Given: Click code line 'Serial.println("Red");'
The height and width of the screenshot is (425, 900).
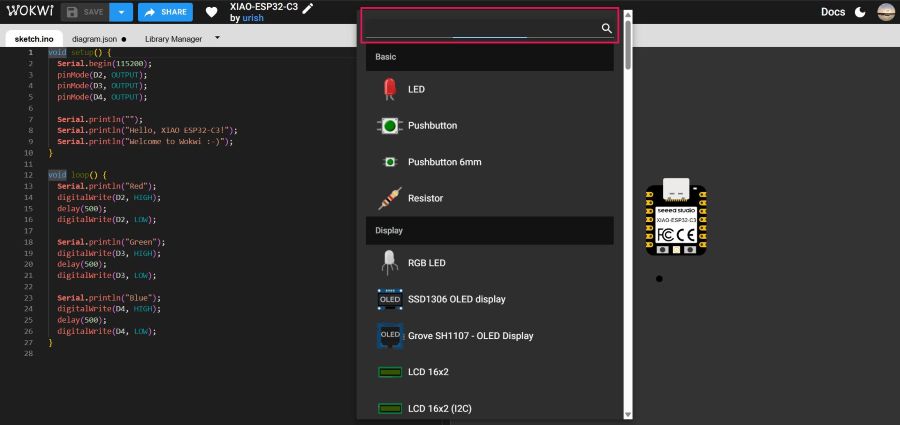Looking at the screenshot, I should [x=106, y=186].
